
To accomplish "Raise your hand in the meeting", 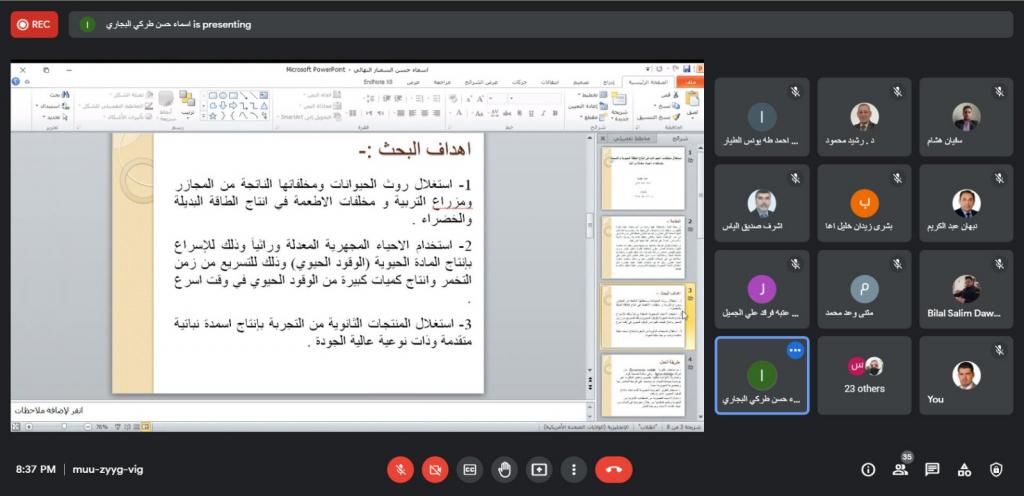I will click(x=504, y=469).
